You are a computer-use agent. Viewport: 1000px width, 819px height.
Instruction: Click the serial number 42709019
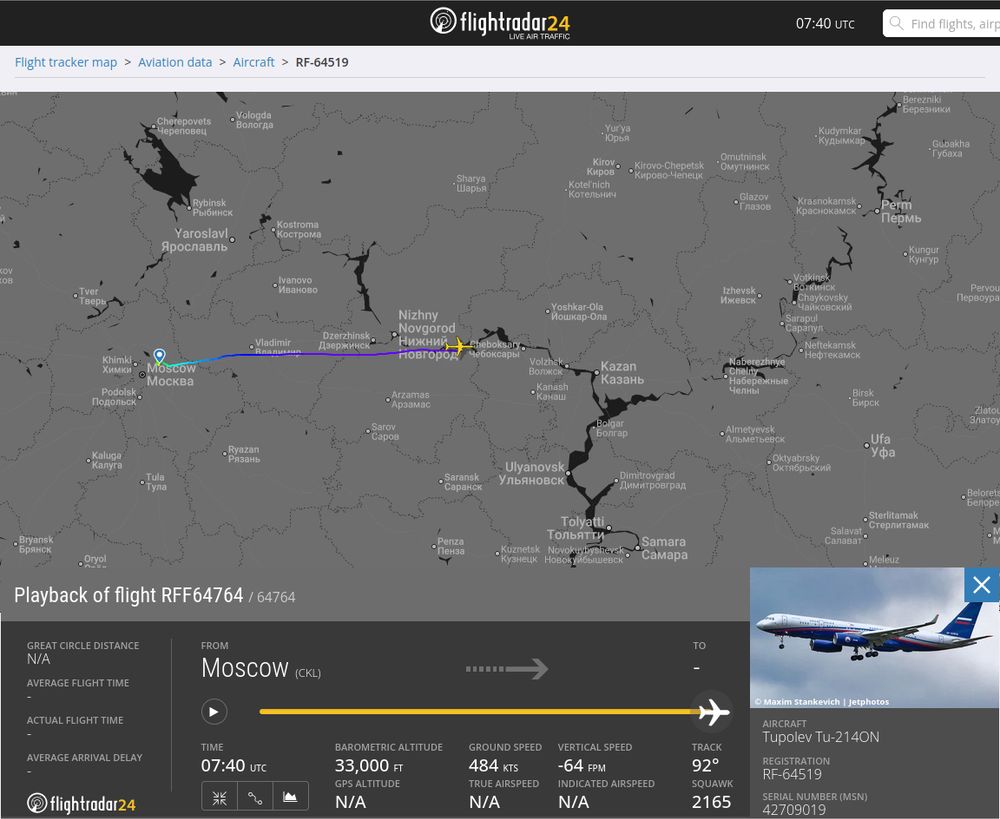tap(794, 810)
